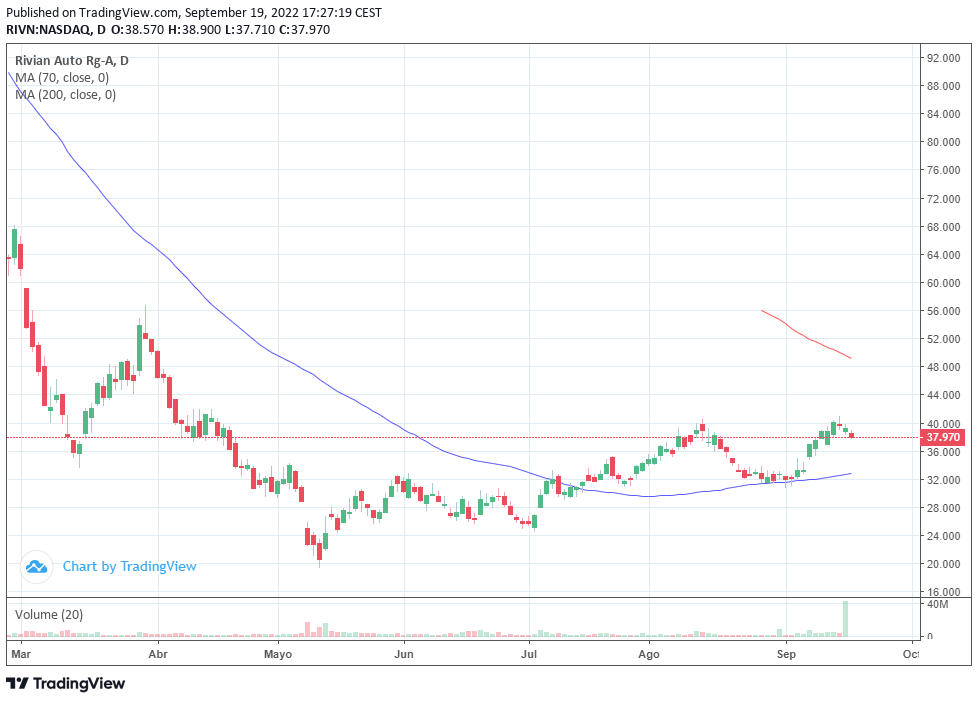978x702 pixels.
Task: Click the 88.000 price axis label
Action: [943, 86]
